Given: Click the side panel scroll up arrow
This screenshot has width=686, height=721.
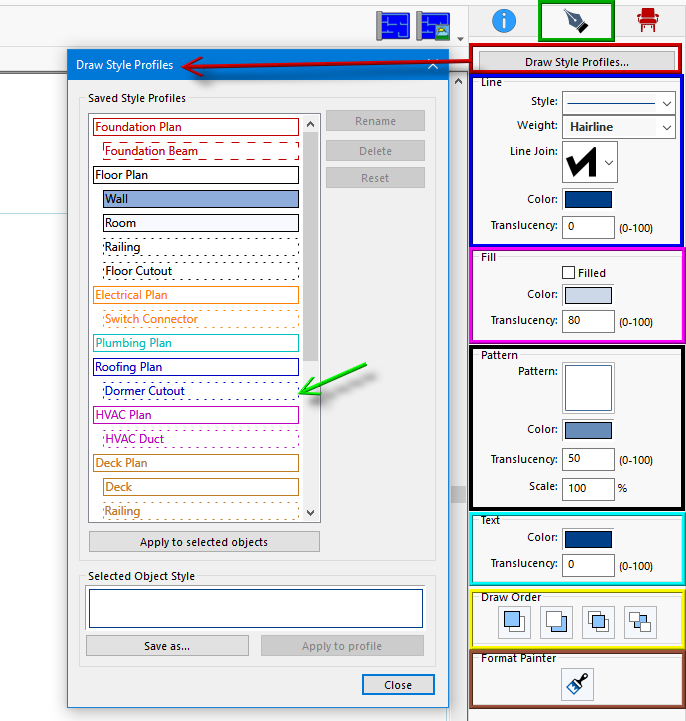Looking at the screenshot, I should 458,81.
